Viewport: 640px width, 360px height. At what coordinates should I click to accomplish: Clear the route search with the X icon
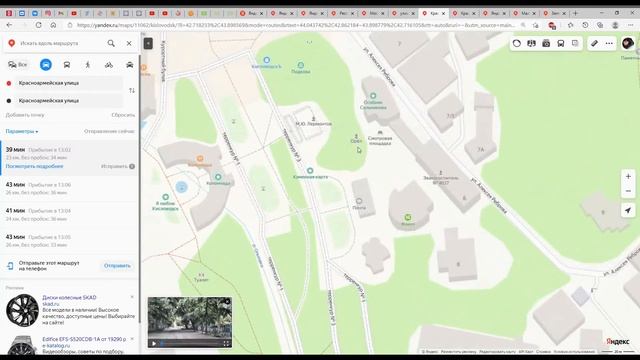129,43
